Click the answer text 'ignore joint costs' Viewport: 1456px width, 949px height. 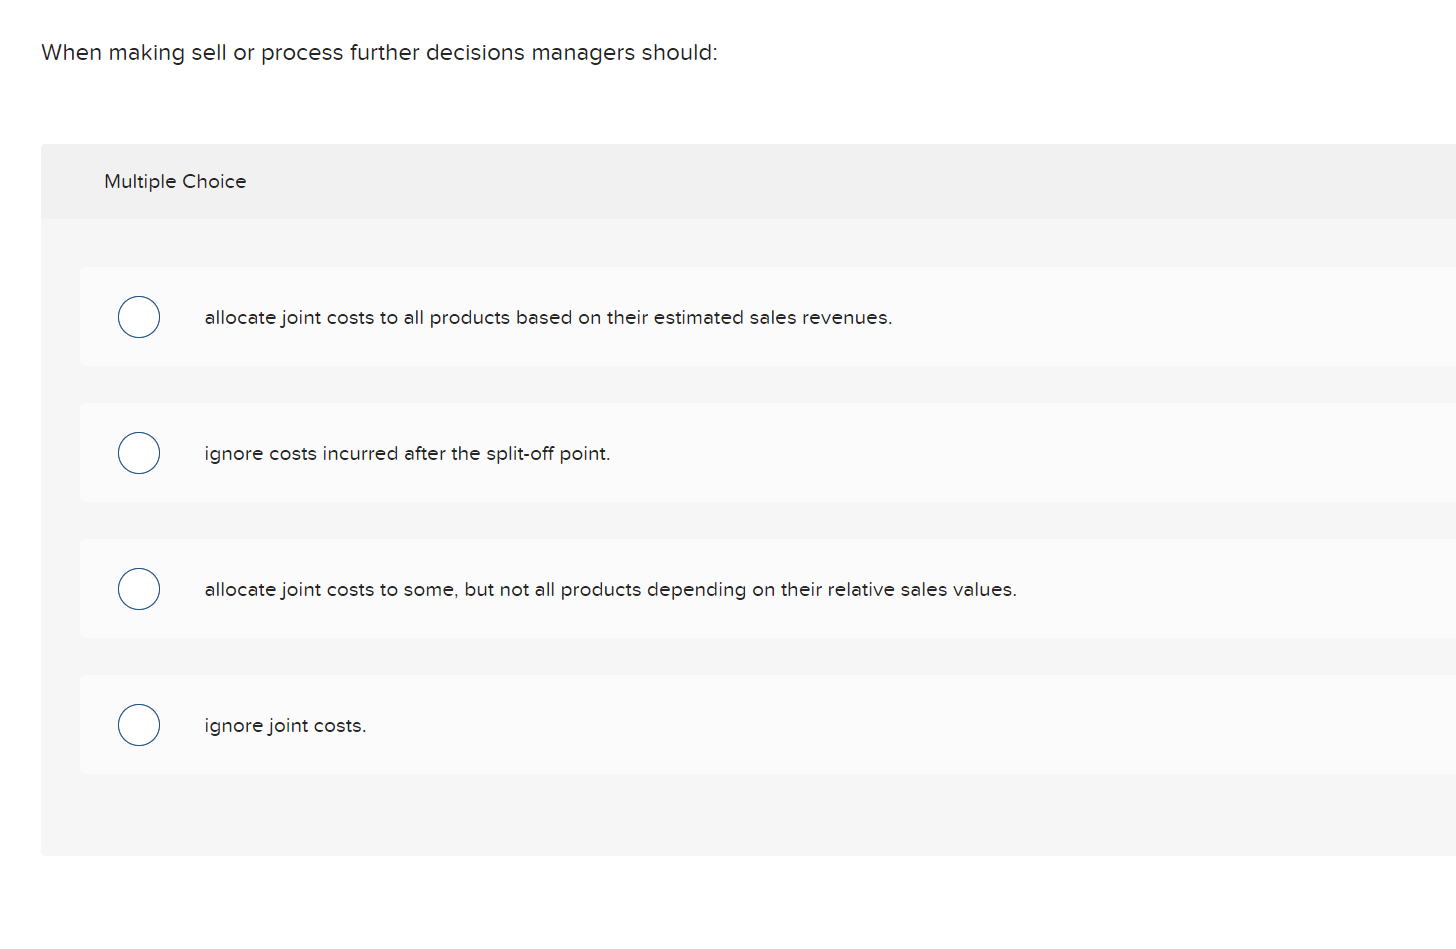285,725
